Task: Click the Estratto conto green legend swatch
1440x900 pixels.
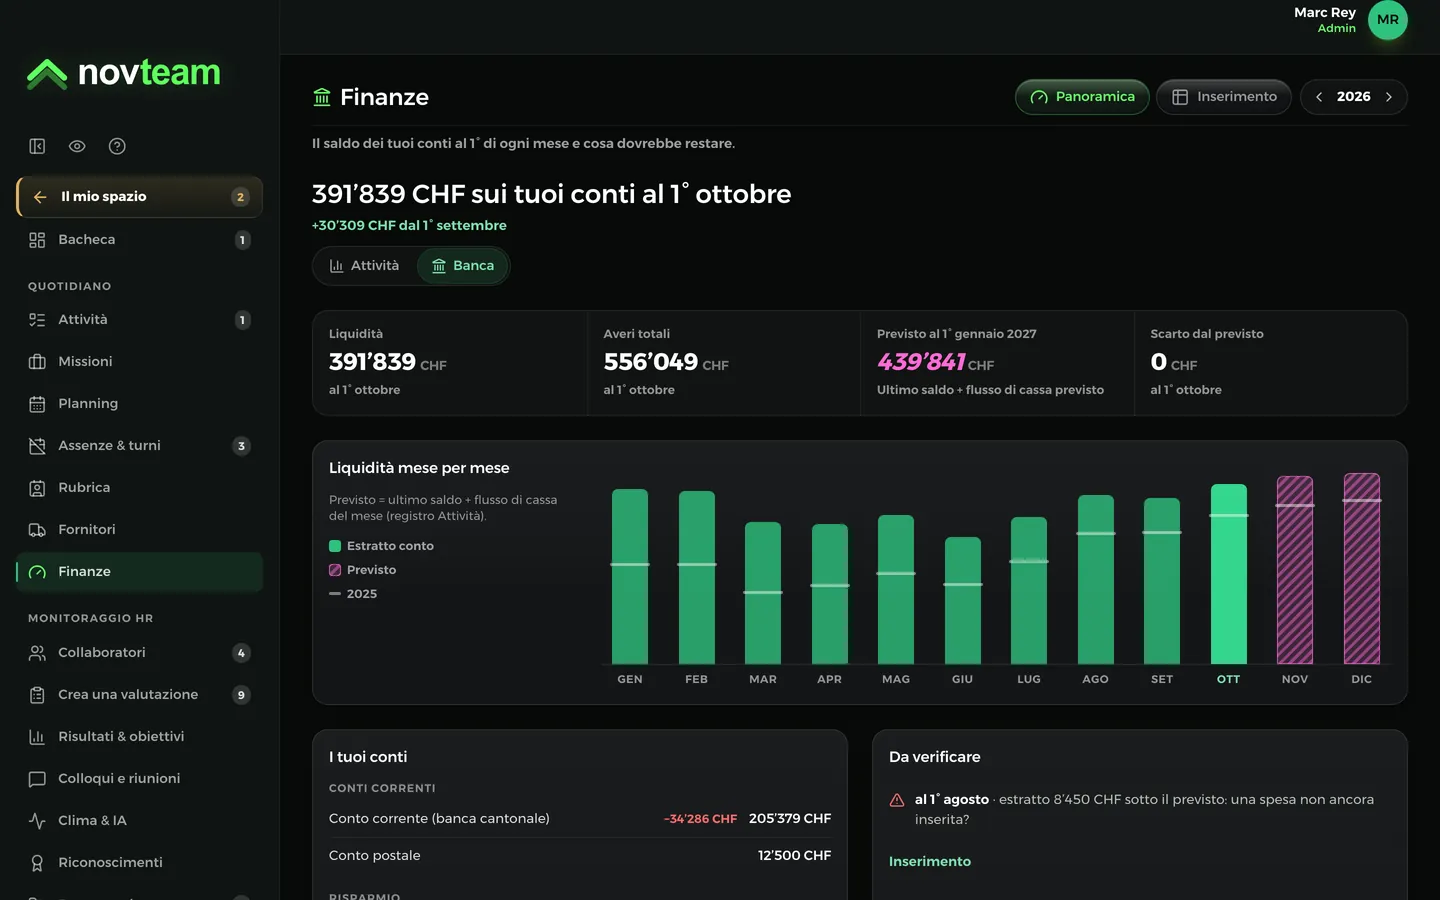Action: (x=335, y=546)
